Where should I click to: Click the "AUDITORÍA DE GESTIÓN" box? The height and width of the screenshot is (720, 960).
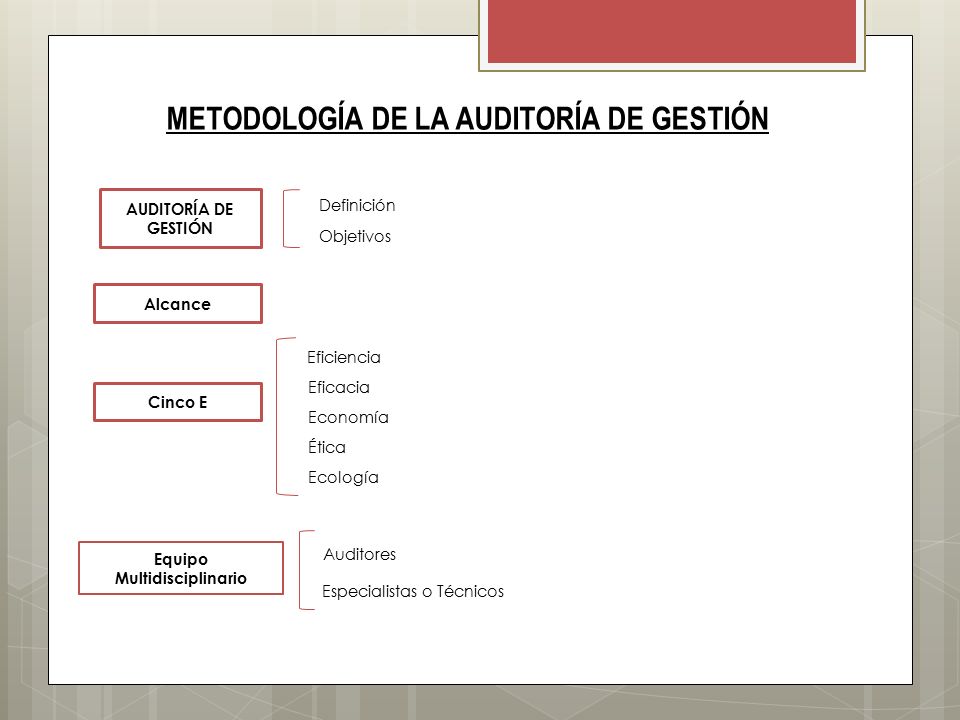click(181, 219)
